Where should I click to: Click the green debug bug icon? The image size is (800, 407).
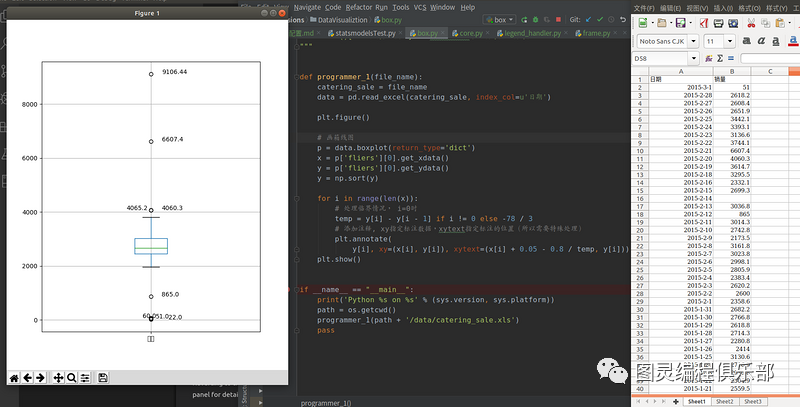(535, 20)
